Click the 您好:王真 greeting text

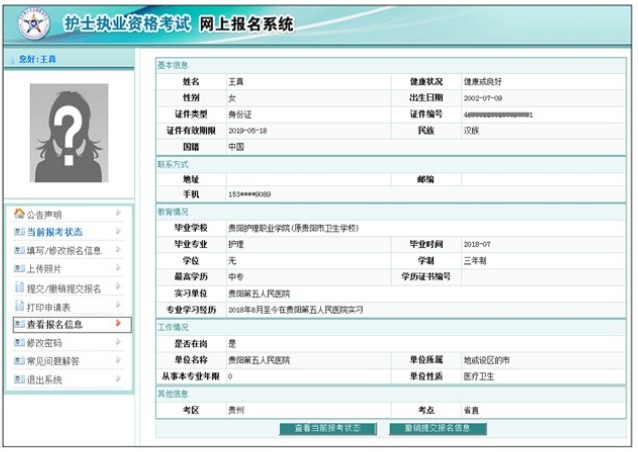click(x=37, y=59)
